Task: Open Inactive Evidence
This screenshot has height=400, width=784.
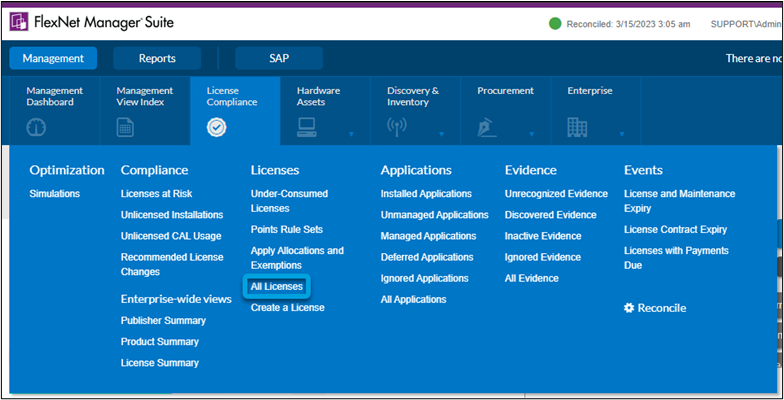Action: point(543,236)
